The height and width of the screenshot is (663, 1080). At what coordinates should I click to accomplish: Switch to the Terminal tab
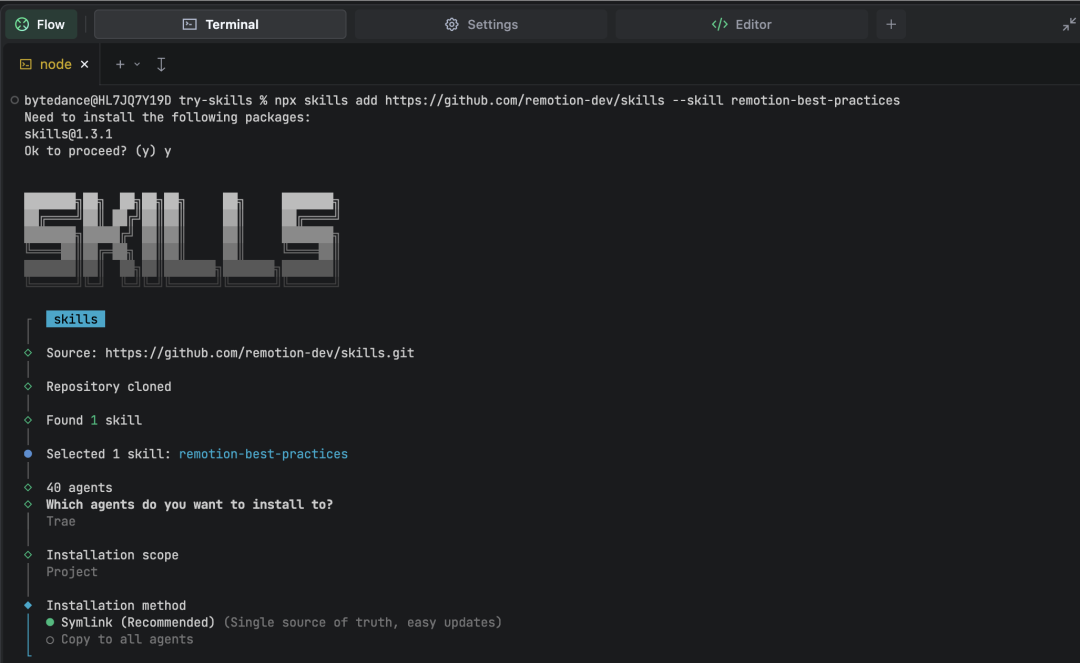220,24
